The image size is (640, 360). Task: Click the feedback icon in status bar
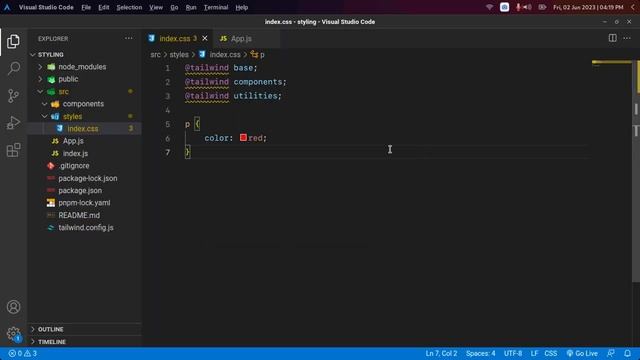coord(611,353)
